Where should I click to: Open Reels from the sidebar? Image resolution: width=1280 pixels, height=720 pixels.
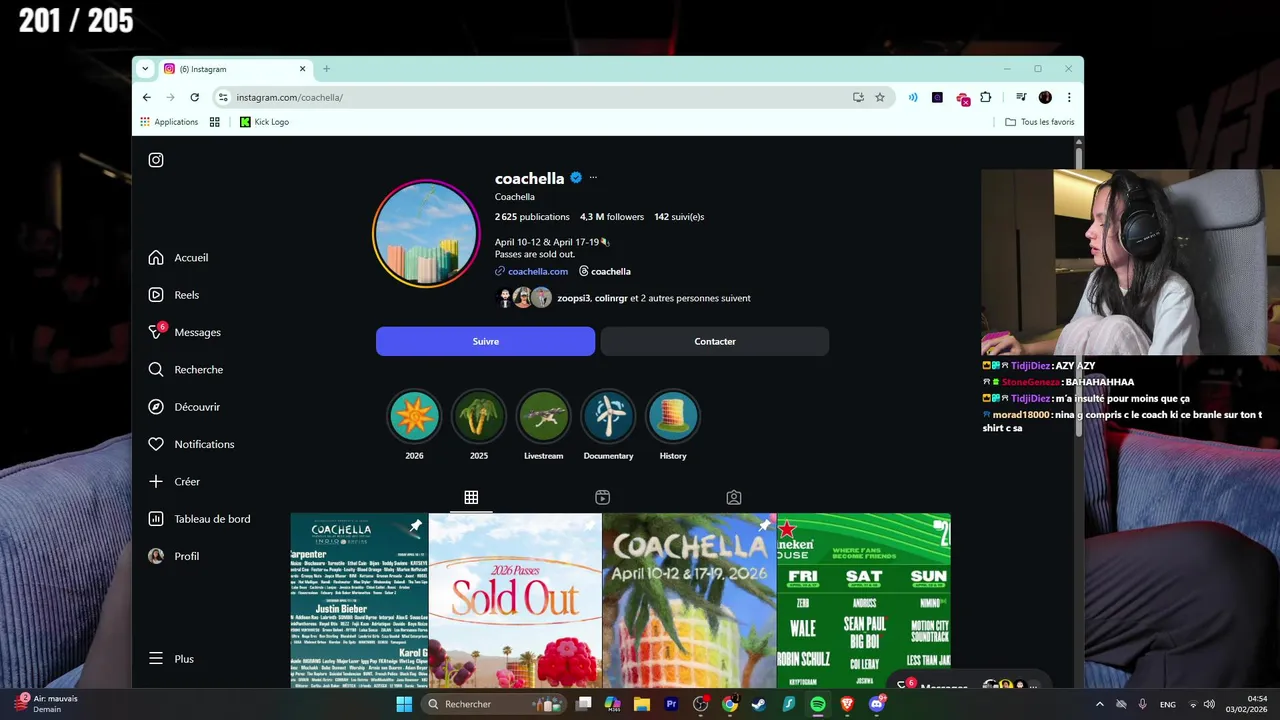(x=174, y=295)
